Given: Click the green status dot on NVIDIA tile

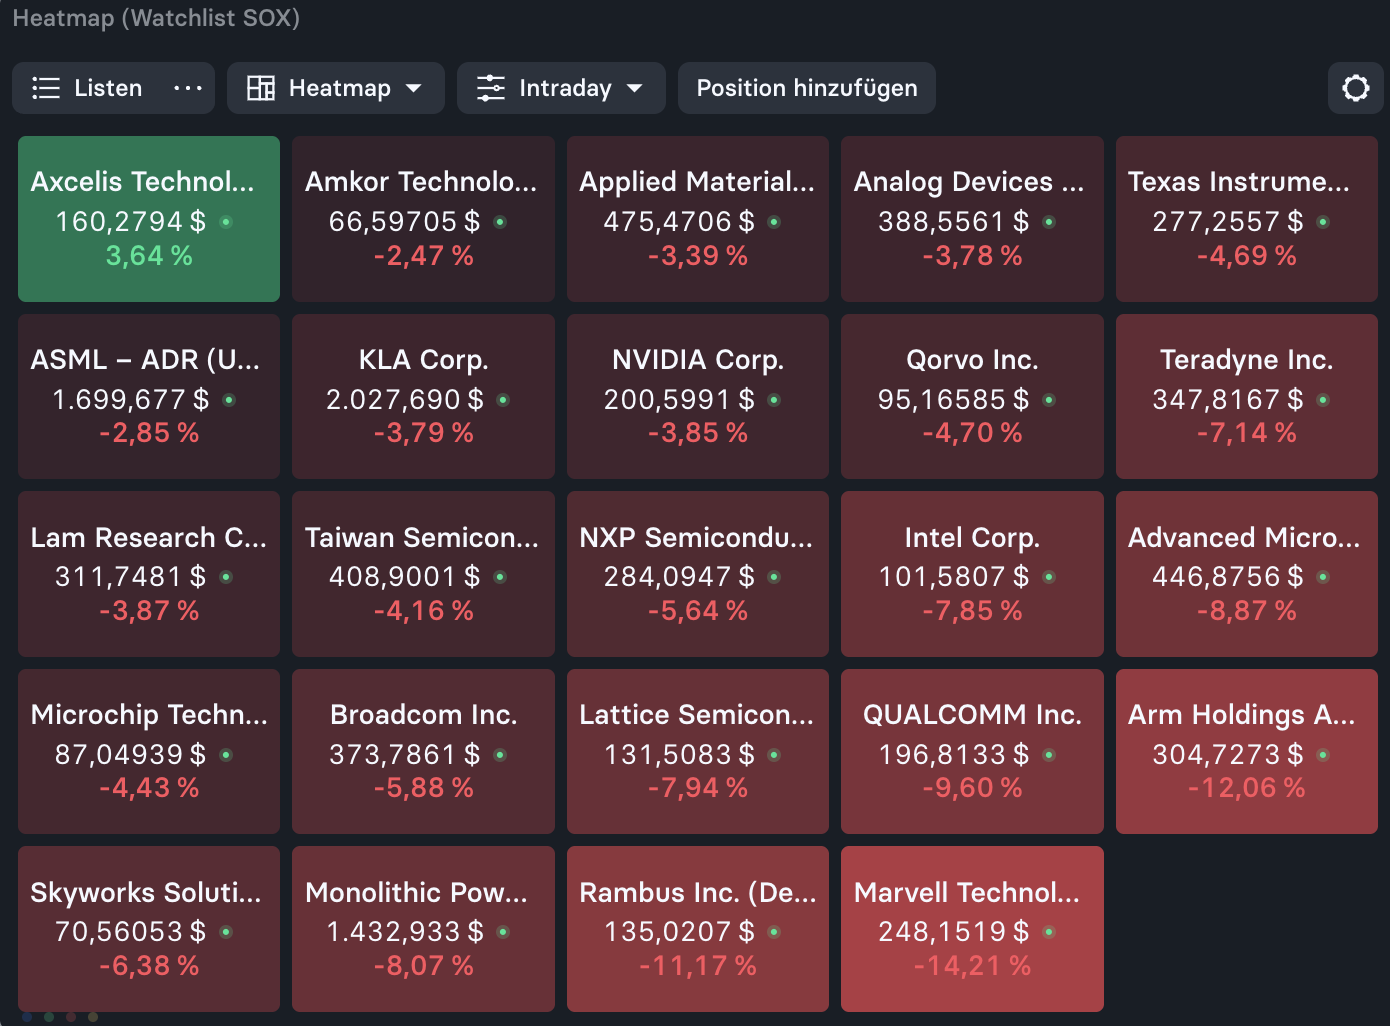Looking at the screenshot, I should point(774,400).
